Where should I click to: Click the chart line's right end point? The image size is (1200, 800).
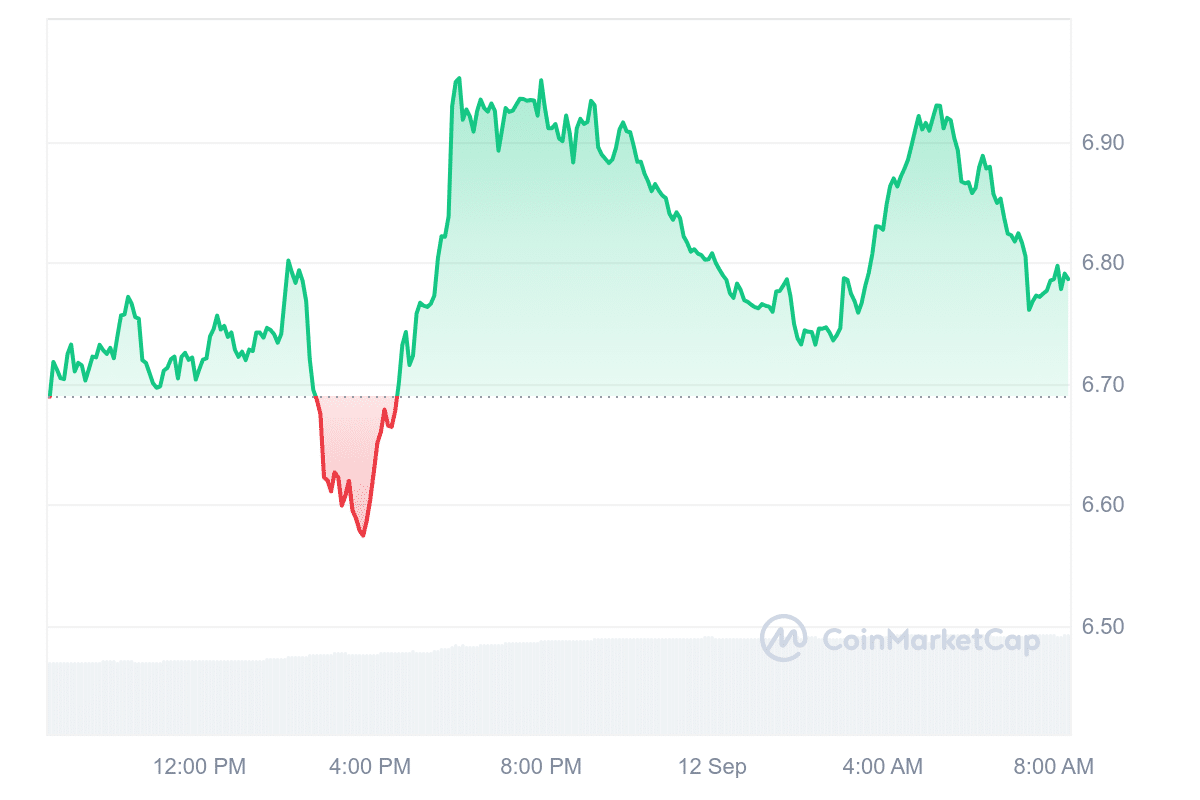pyautogui.click(x=1068, y=279)
